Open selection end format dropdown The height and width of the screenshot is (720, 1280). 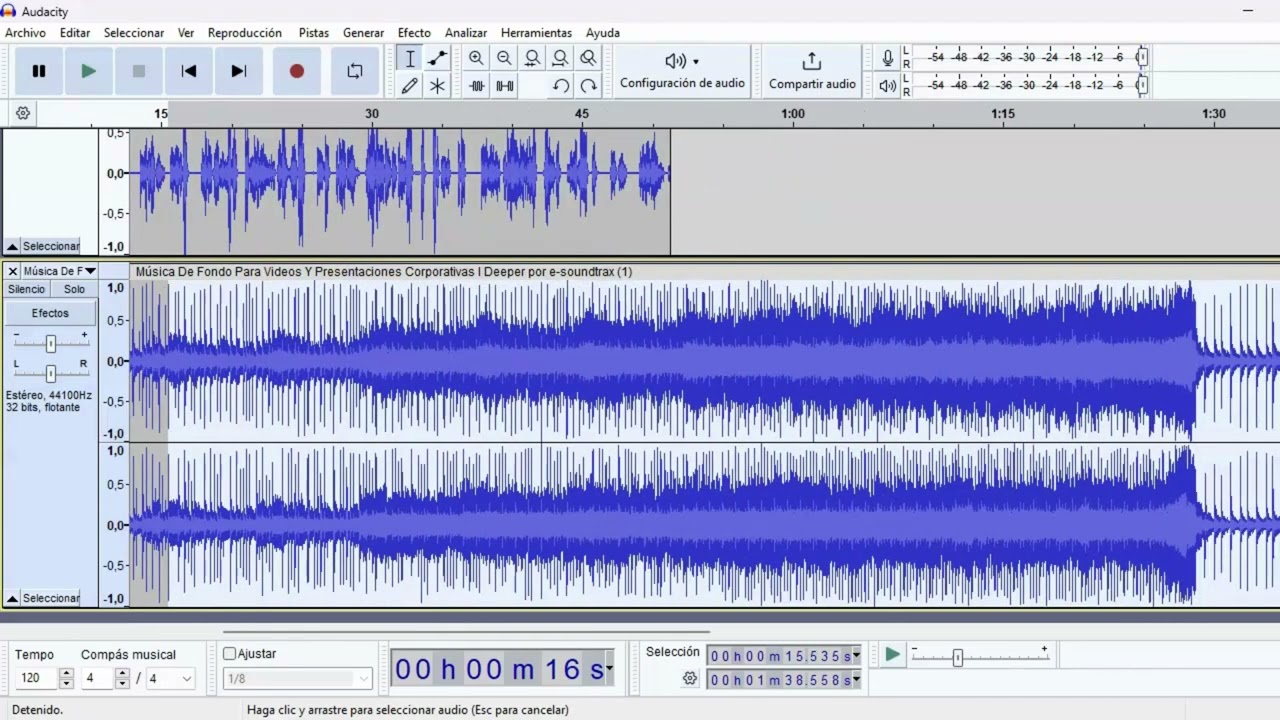click(x=856, y=680)
